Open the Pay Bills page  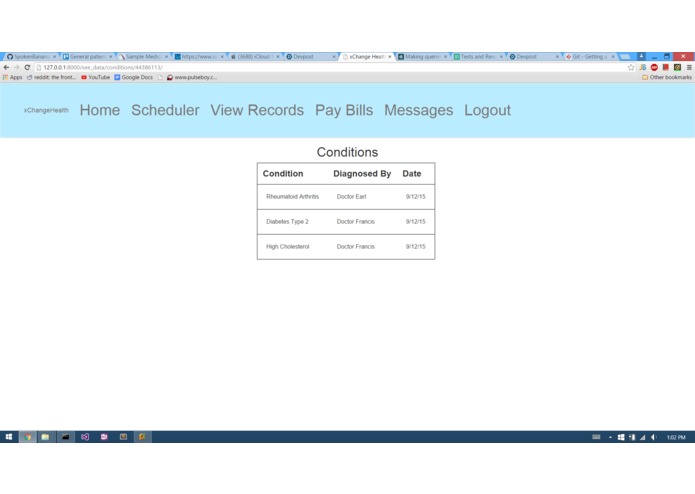point(344,110)
